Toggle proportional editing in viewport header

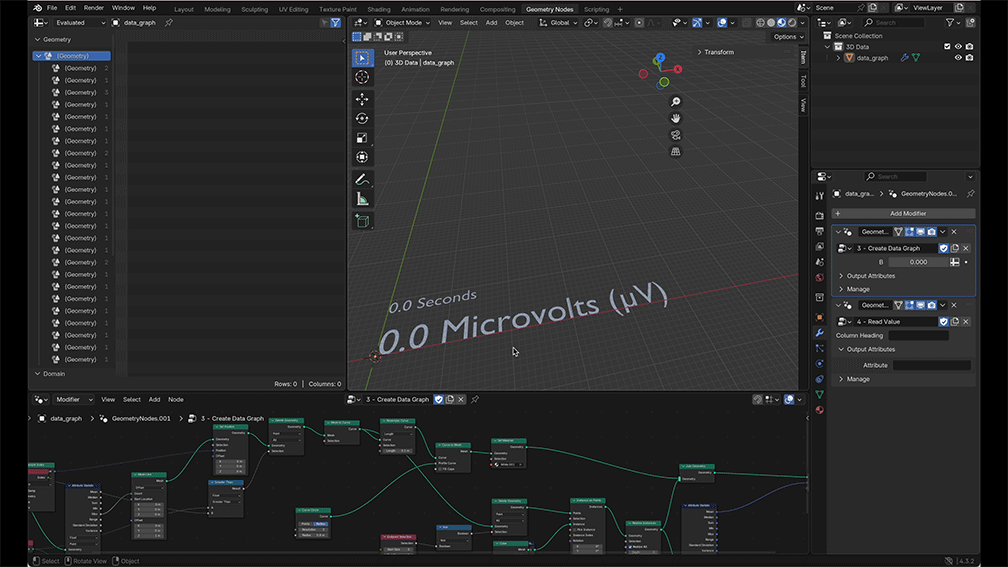click(x=639, y=22)
